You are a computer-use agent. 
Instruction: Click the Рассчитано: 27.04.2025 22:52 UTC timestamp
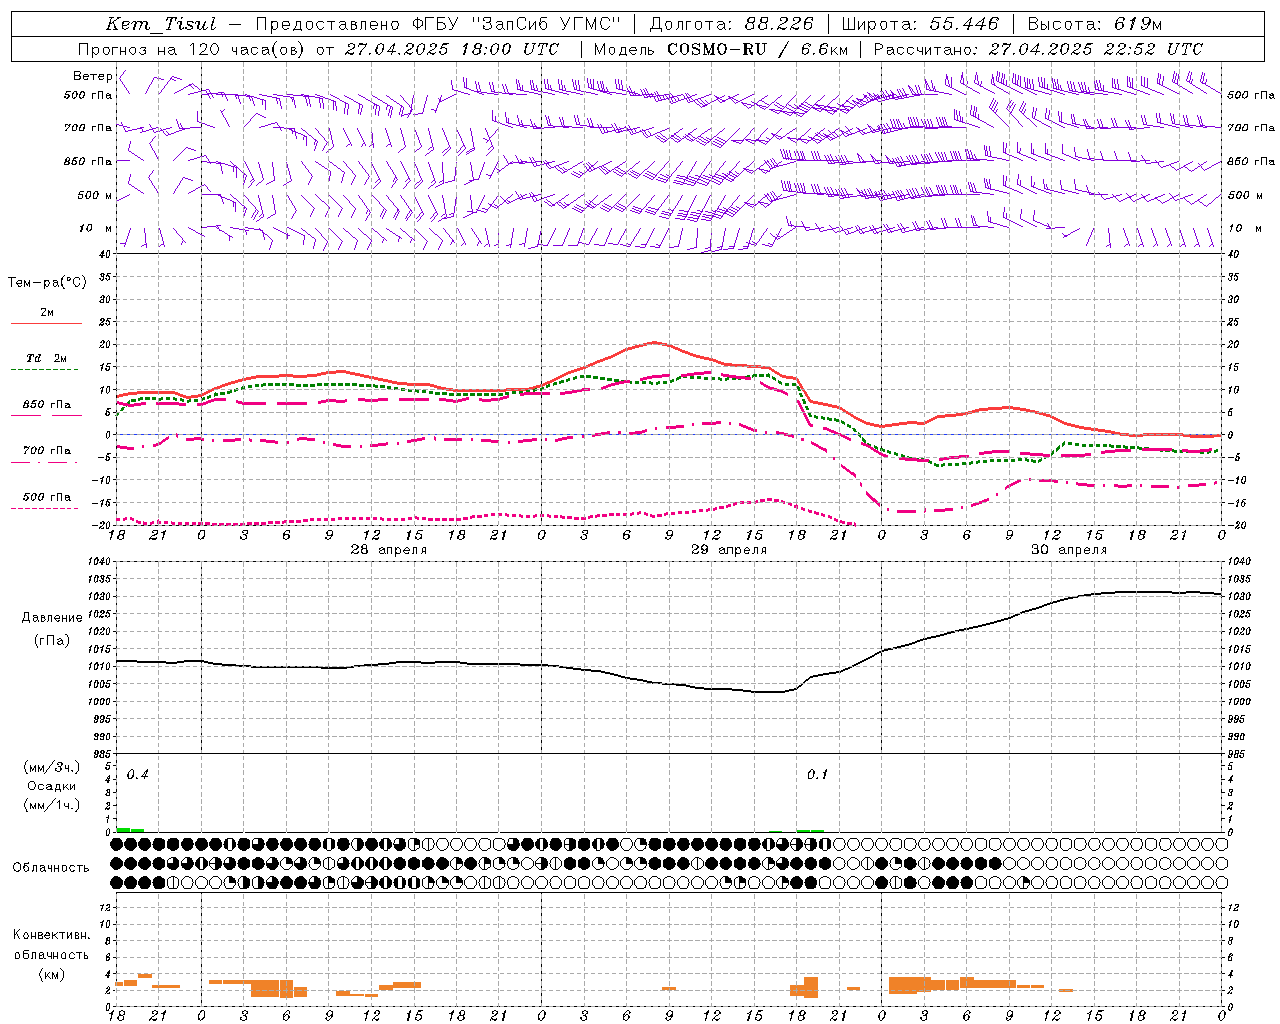[x=1038, y=49]
